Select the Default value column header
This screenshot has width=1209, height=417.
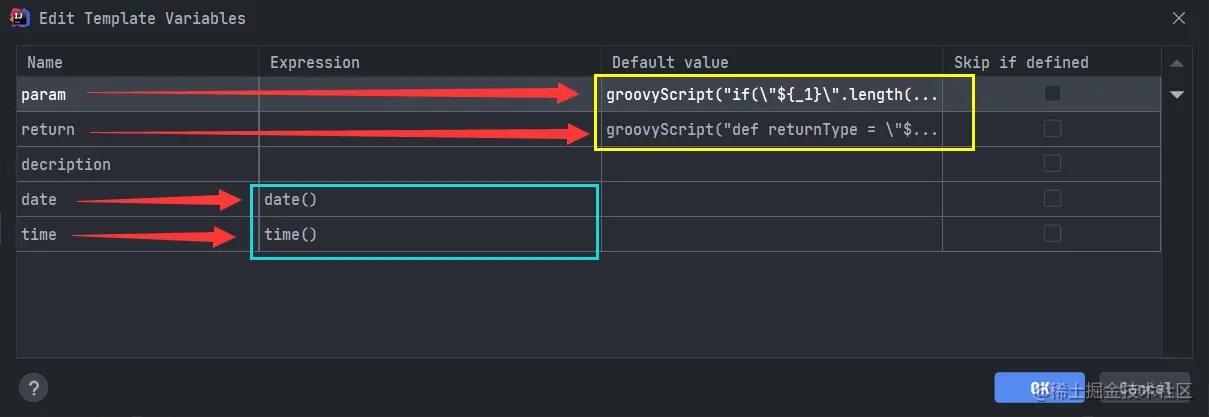tap(772, 62)
